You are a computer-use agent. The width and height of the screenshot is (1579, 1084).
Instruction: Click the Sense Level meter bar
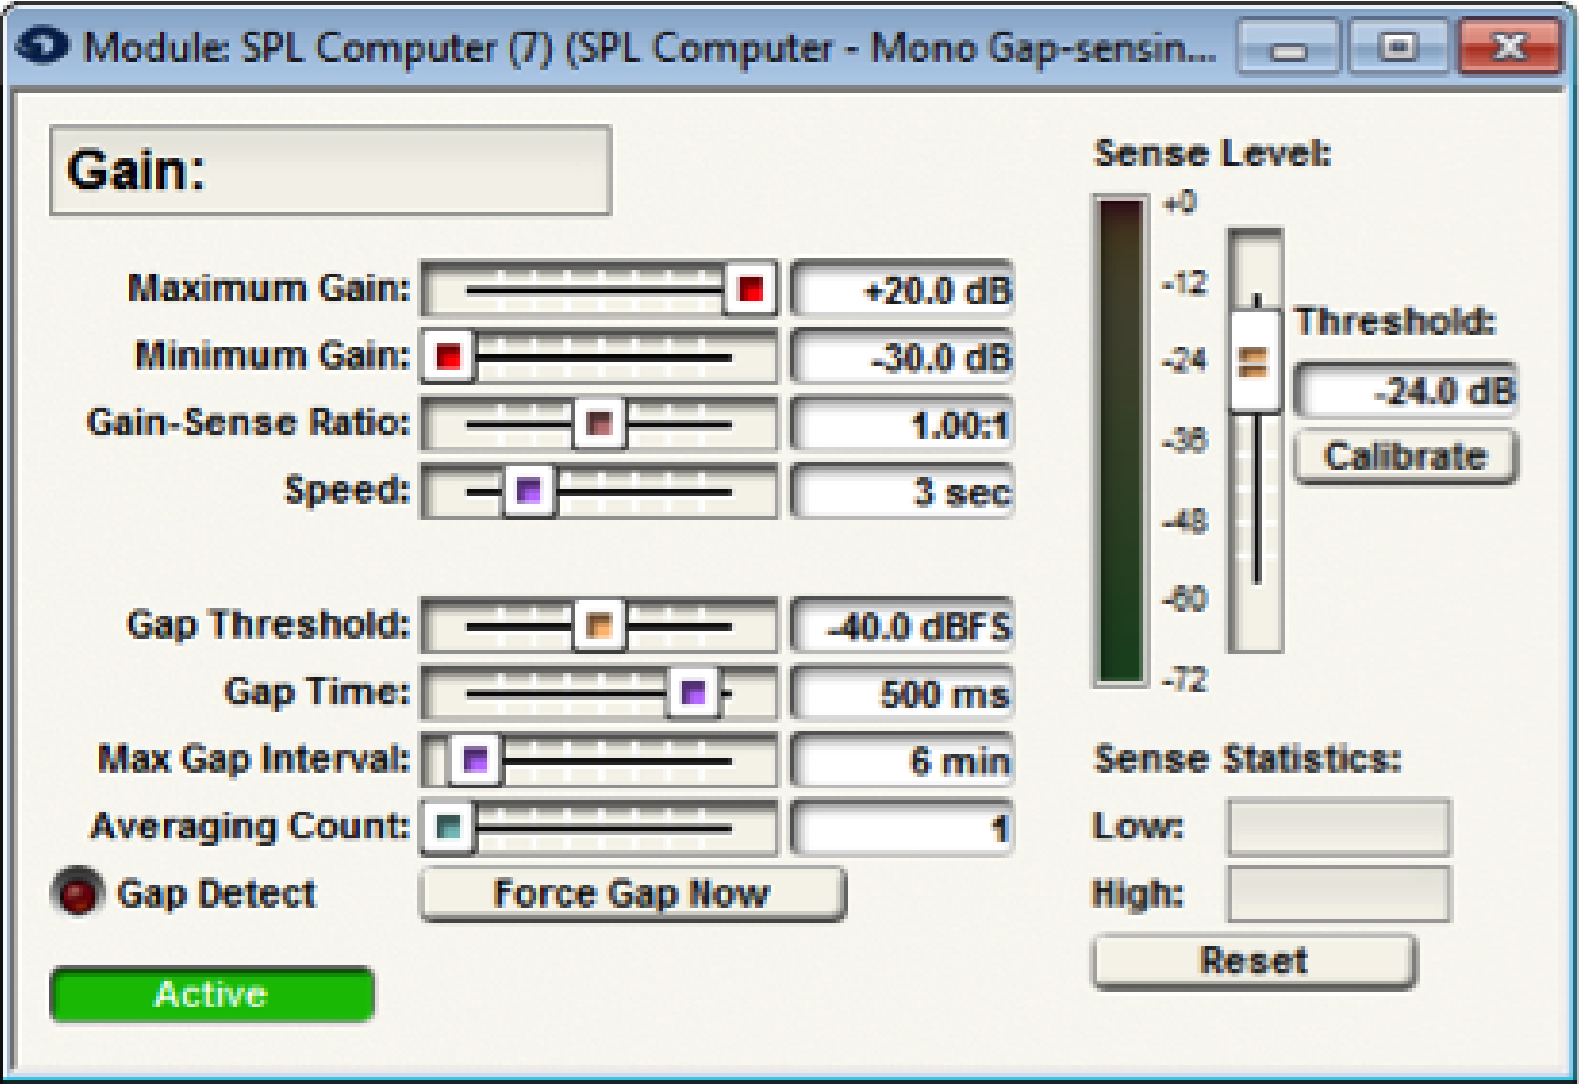[1120, 440]
